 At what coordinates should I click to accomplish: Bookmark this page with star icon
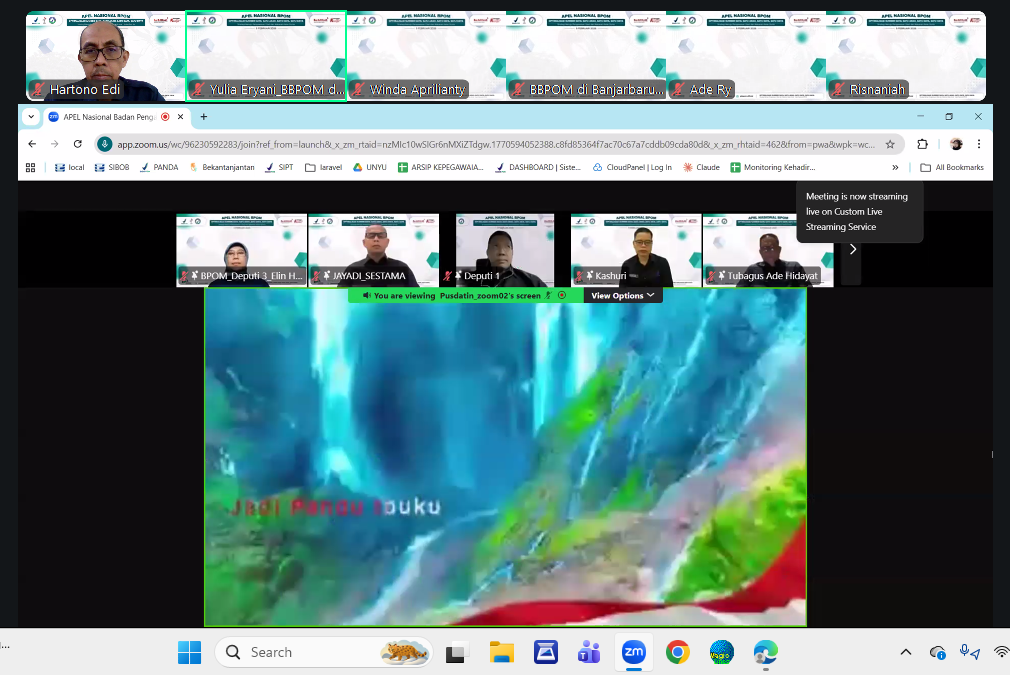[x=890, y=144]
